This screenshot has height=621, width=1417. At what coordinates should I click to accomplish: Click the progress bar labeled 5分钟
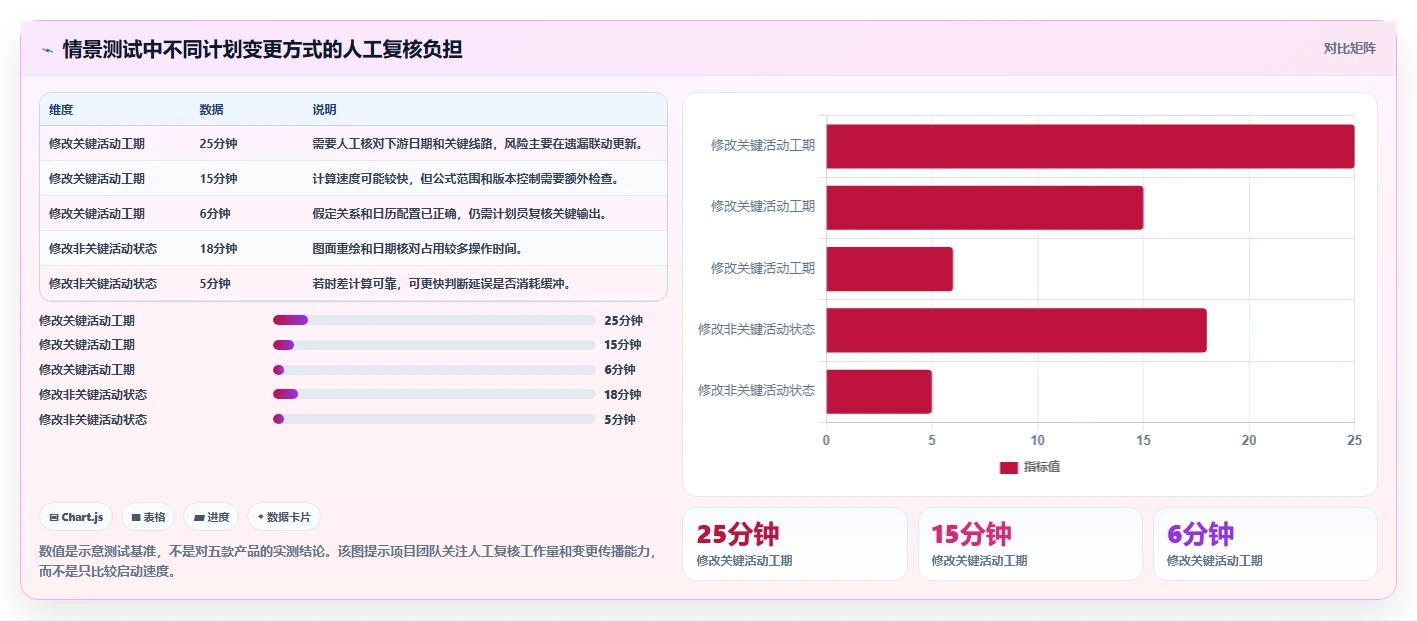(434, 419)
